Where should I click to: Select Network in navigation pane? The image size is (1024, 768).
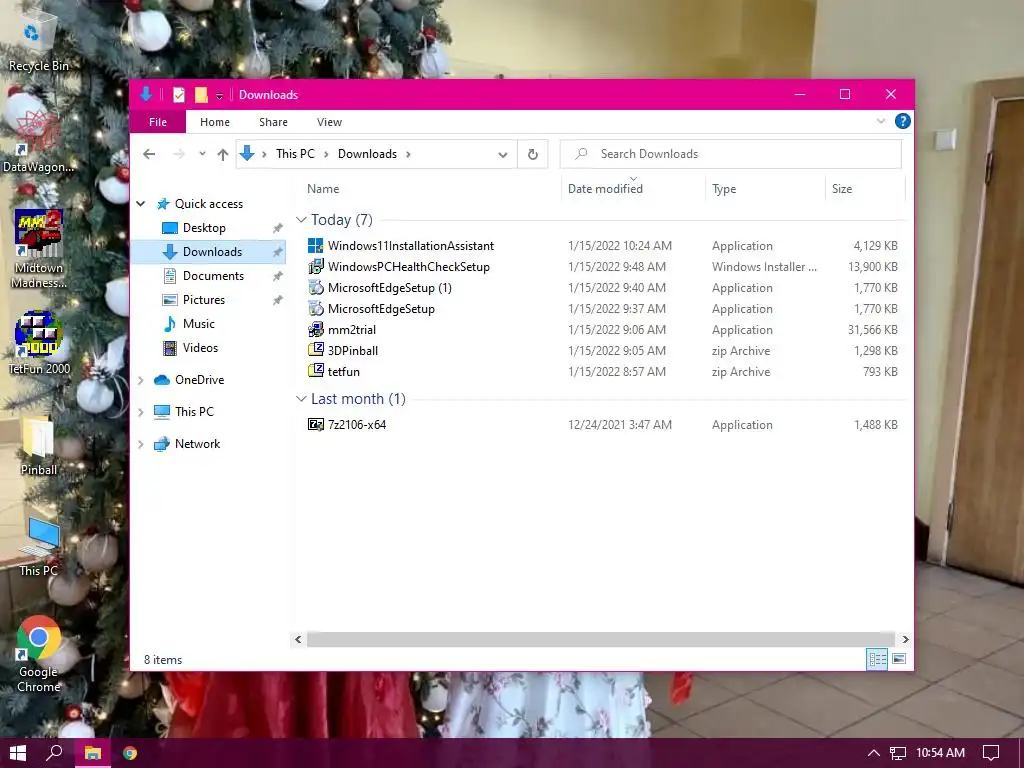pos(197,444)
